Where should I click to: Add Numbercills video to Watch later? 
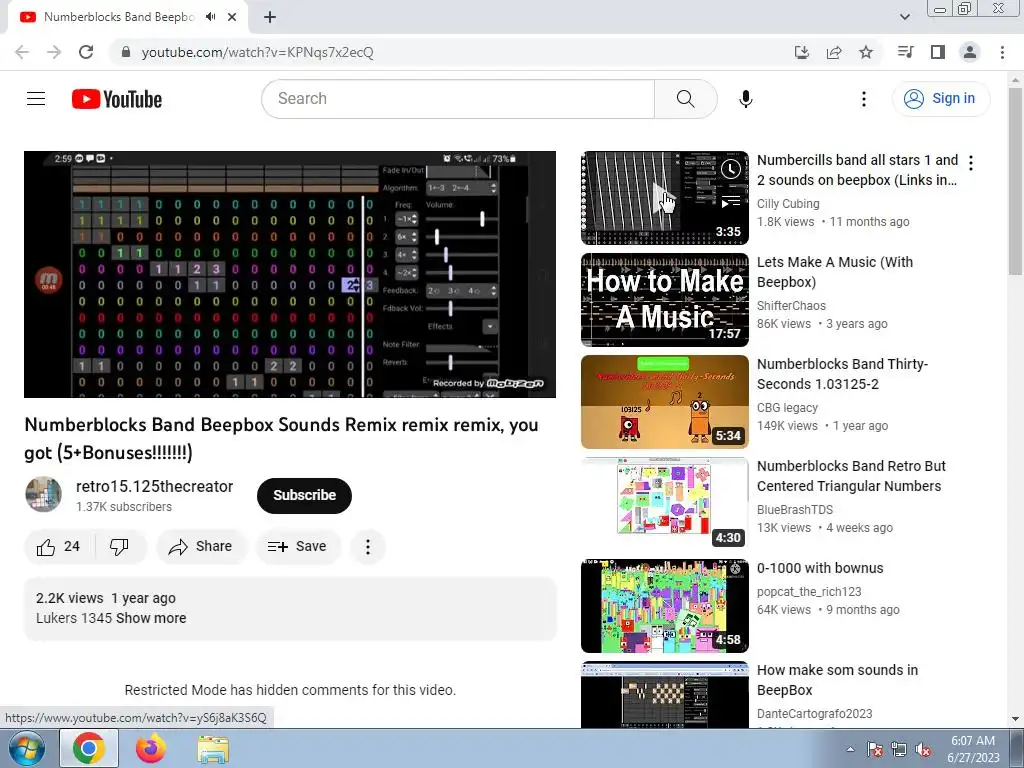click(731, 169)
